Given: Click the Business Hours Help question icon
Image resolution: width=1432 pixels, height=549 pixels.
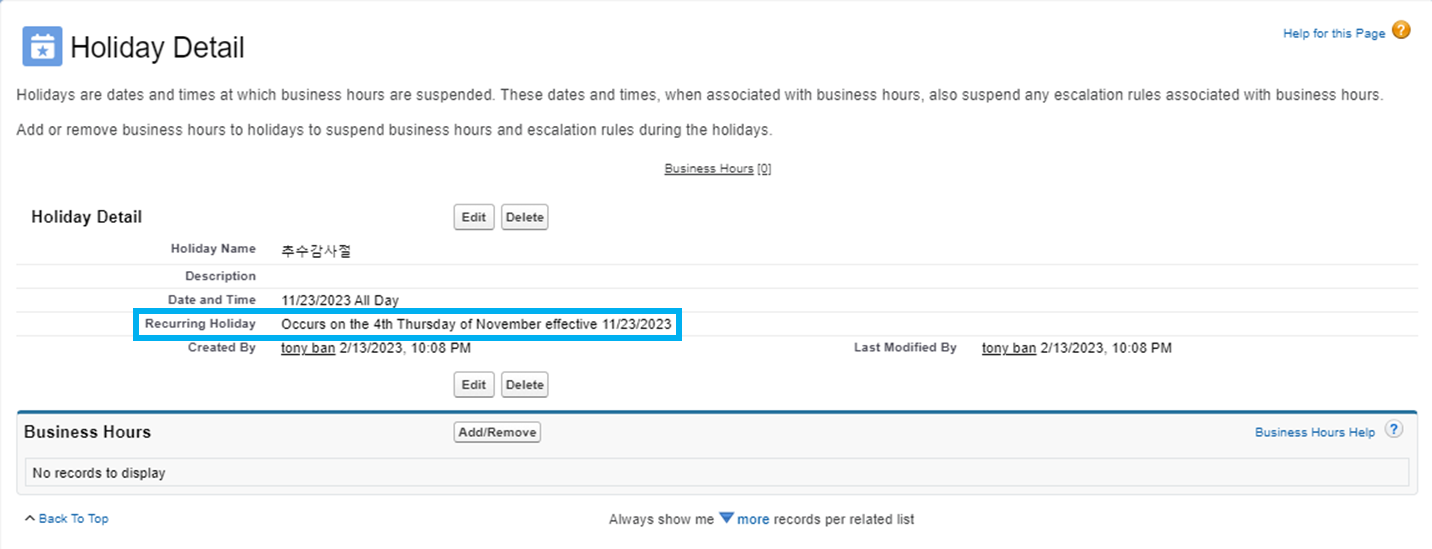Looking at the screenshot, I should [x=1394, y=430].
